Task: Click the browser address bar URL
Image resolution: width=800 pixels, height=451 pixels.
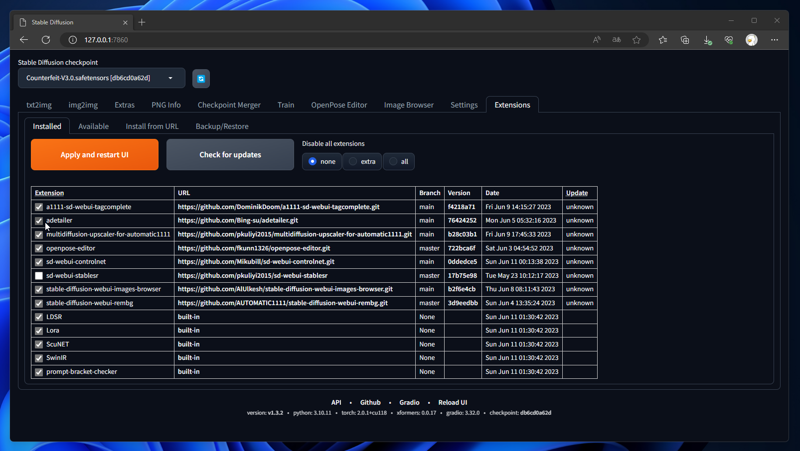Action: point(106,40)
